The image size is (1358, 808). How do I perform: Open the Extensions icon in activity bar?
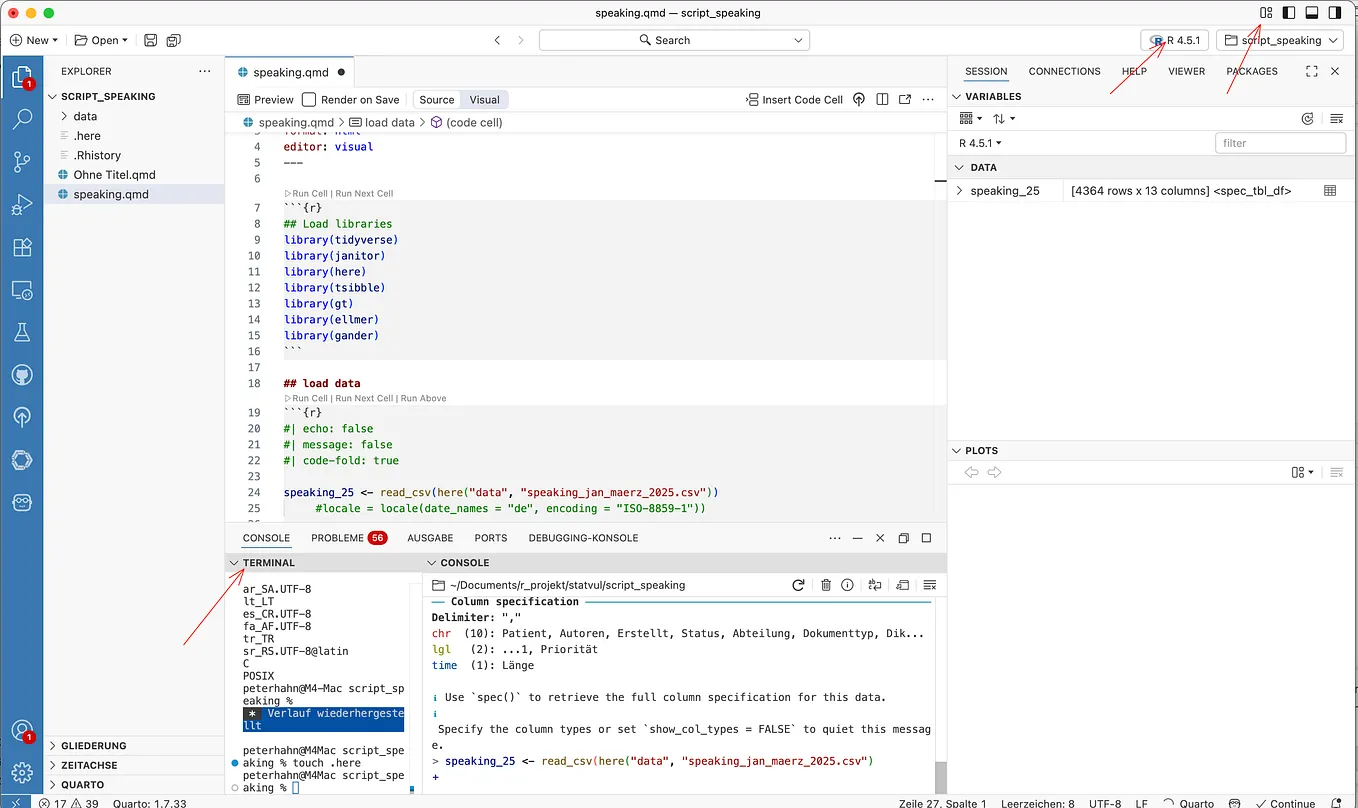22,246
